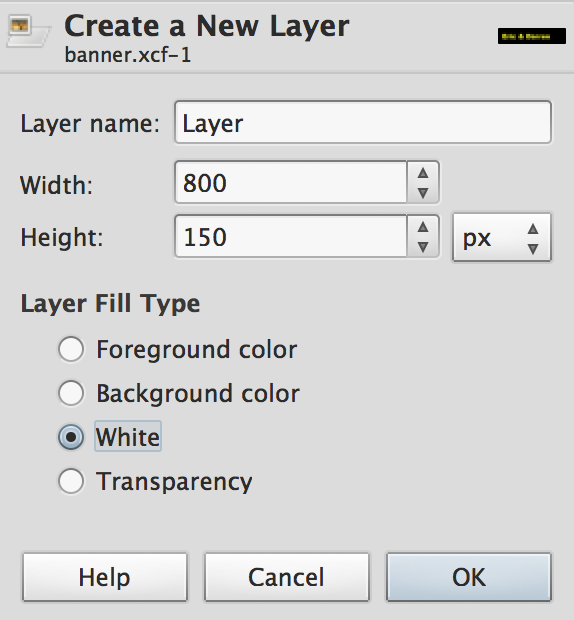Click the Foreground color option label
Screen dimensions: 574x620
coord(196,350)
